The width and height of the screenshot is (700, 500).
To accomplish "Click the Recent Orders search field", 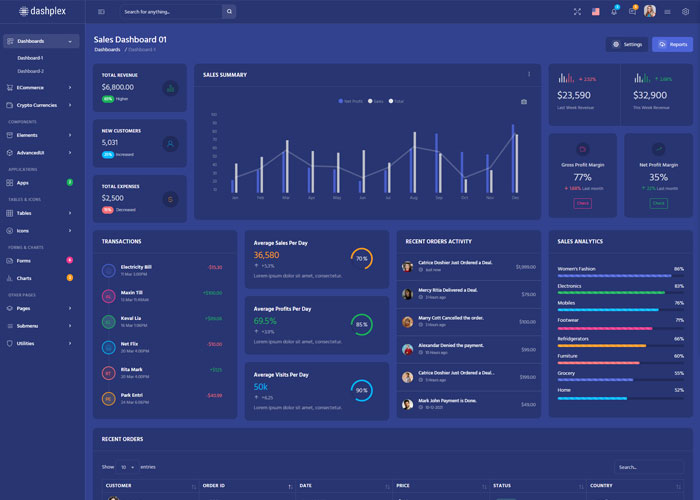I will click(x=649, y=467).
